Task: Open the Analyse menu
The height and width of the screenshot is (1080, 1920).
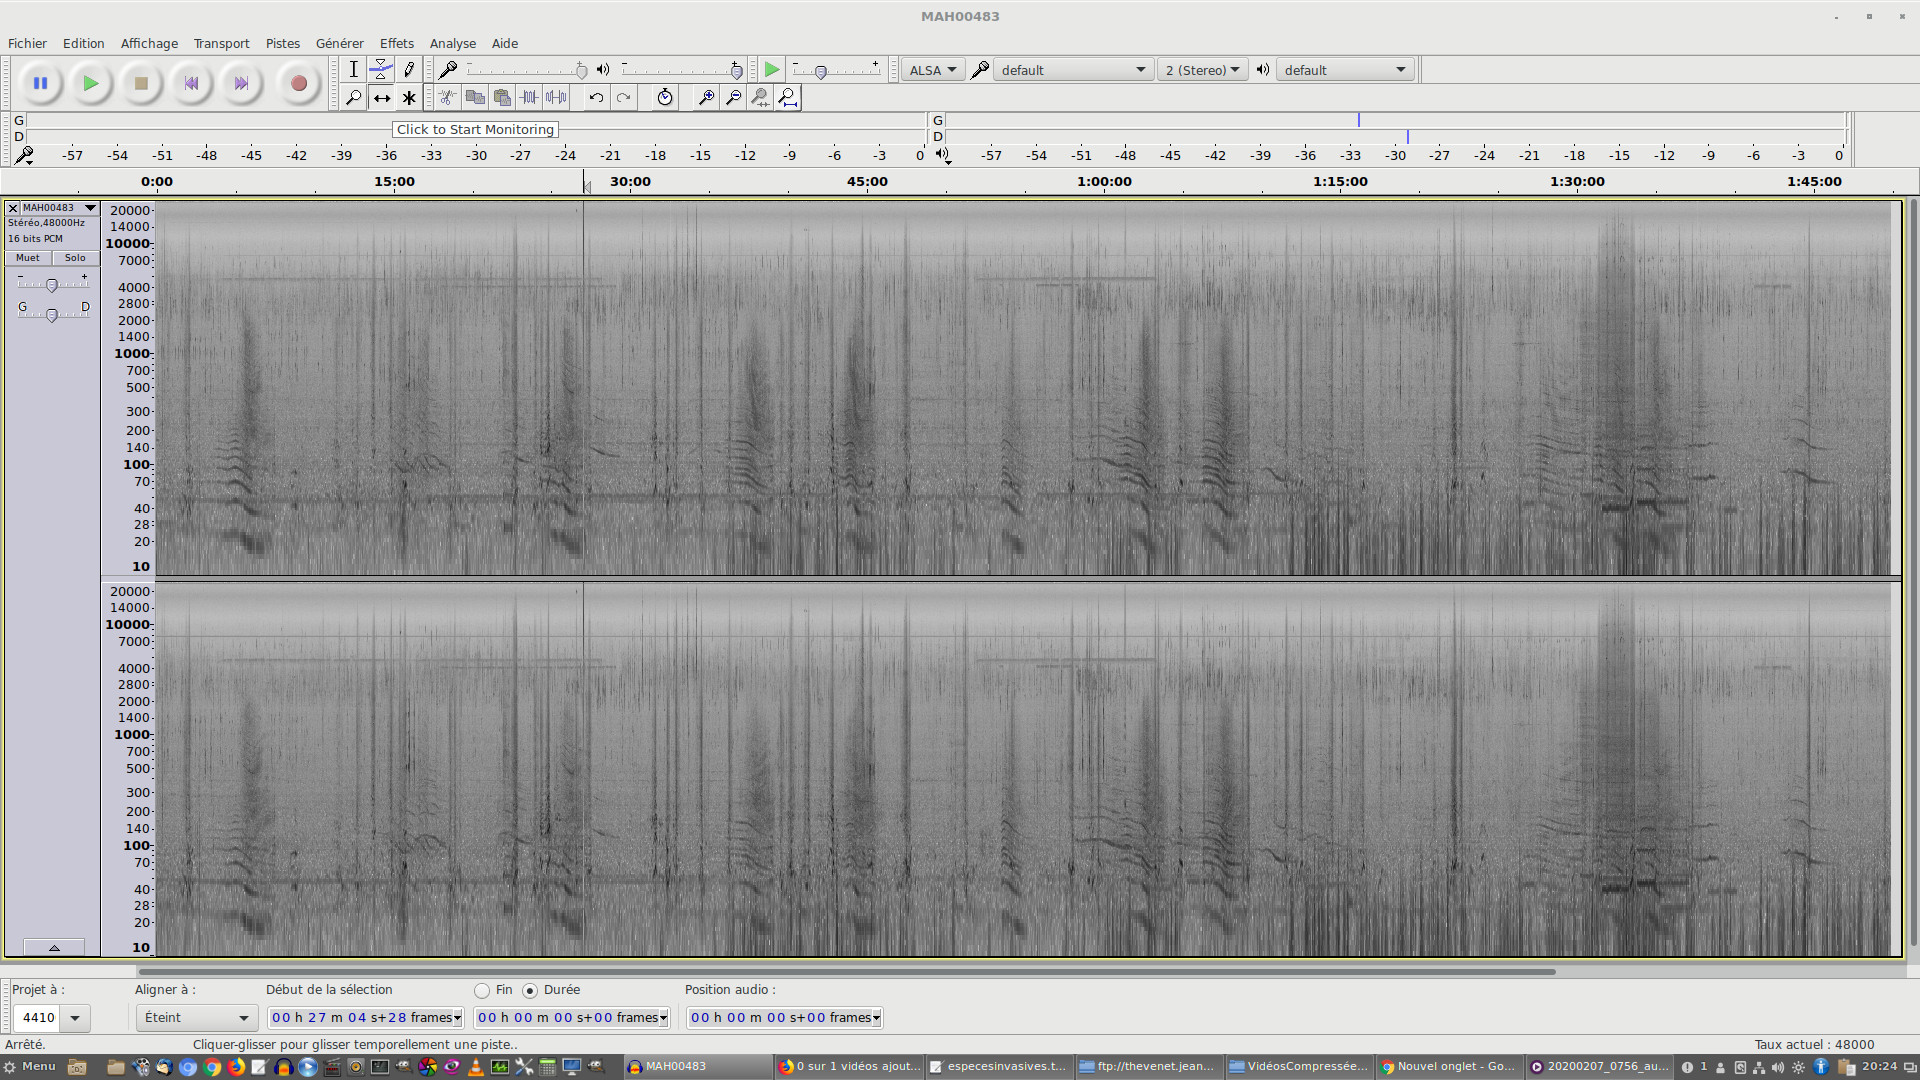Action: pos(452,44)
